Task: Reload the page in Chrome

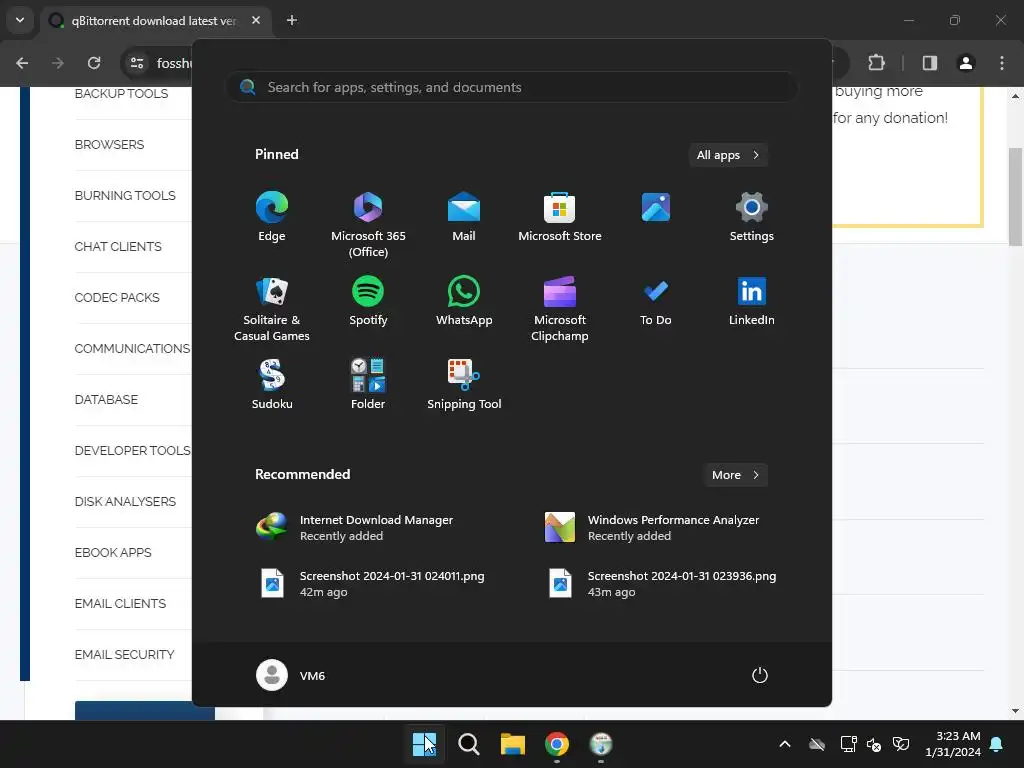Action: 94,63
